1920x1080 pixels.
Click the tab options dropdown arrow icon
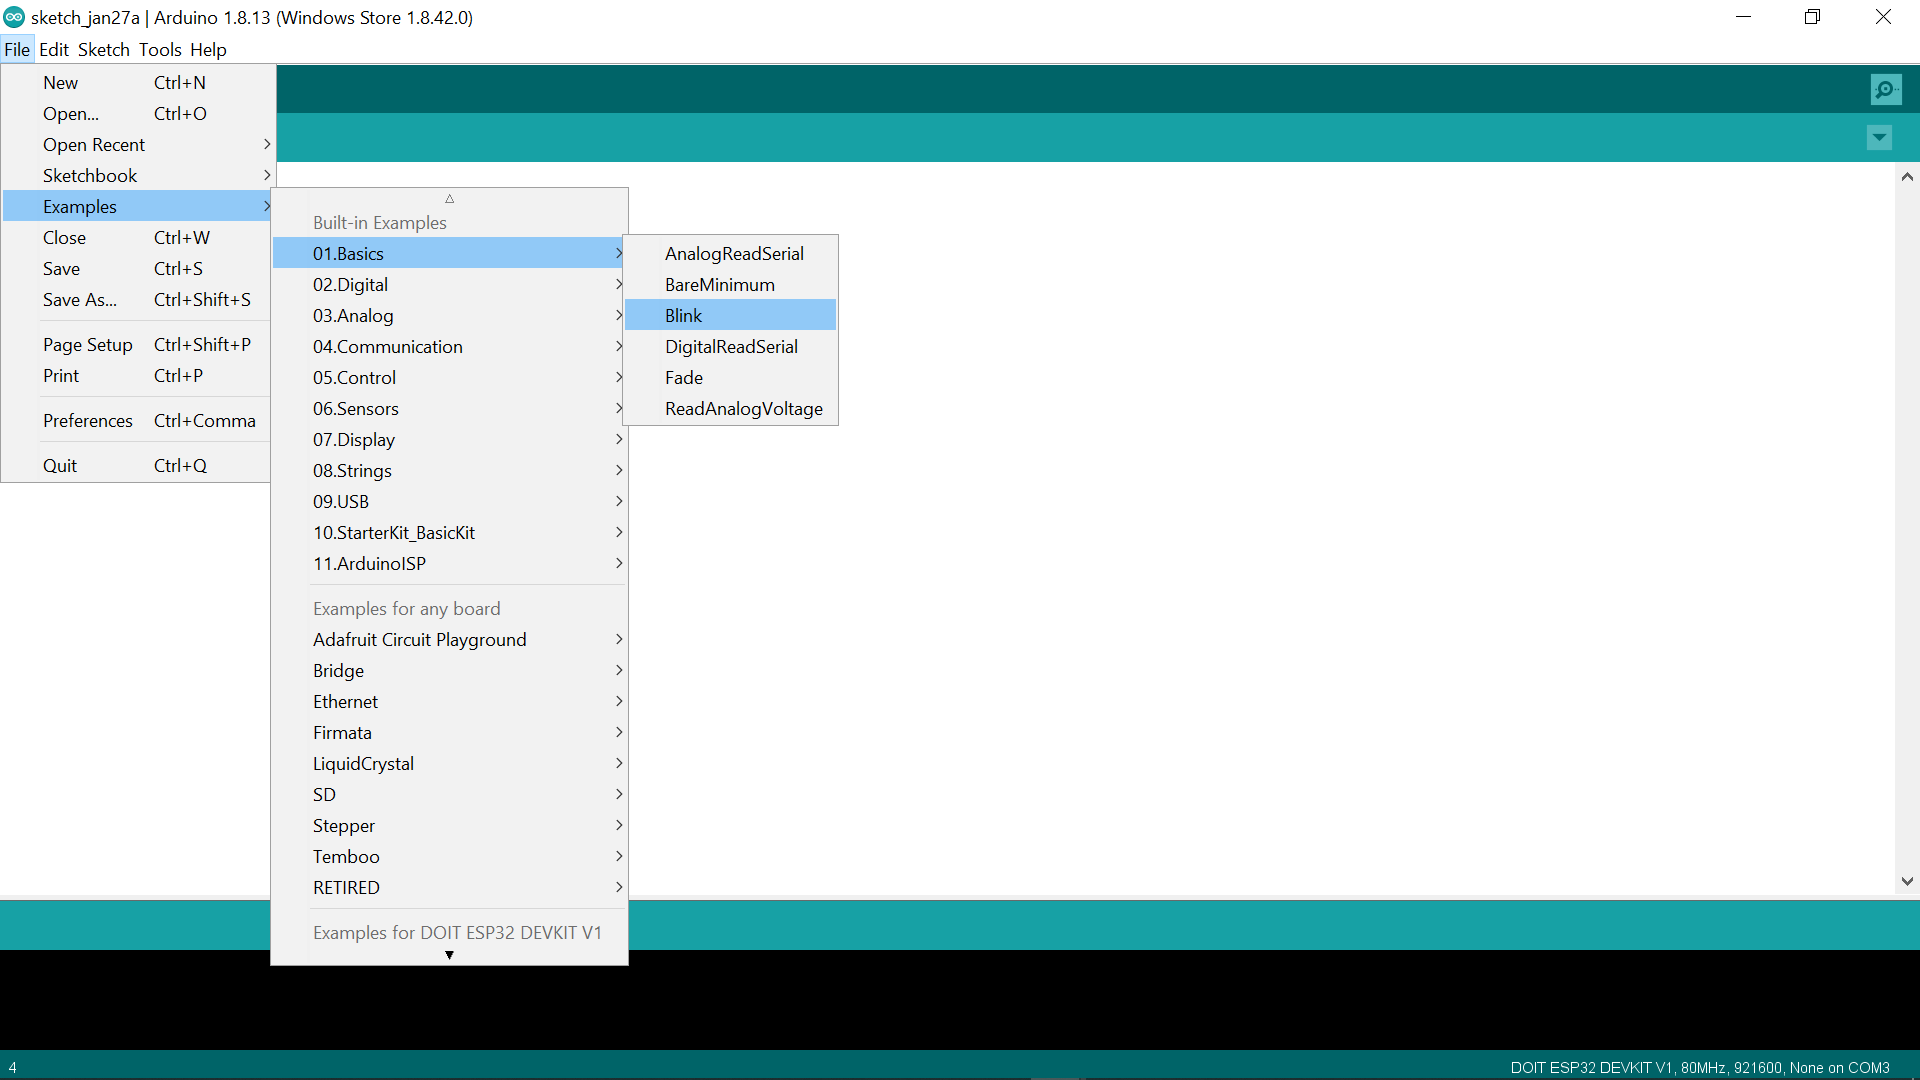tap(1879, 138)
